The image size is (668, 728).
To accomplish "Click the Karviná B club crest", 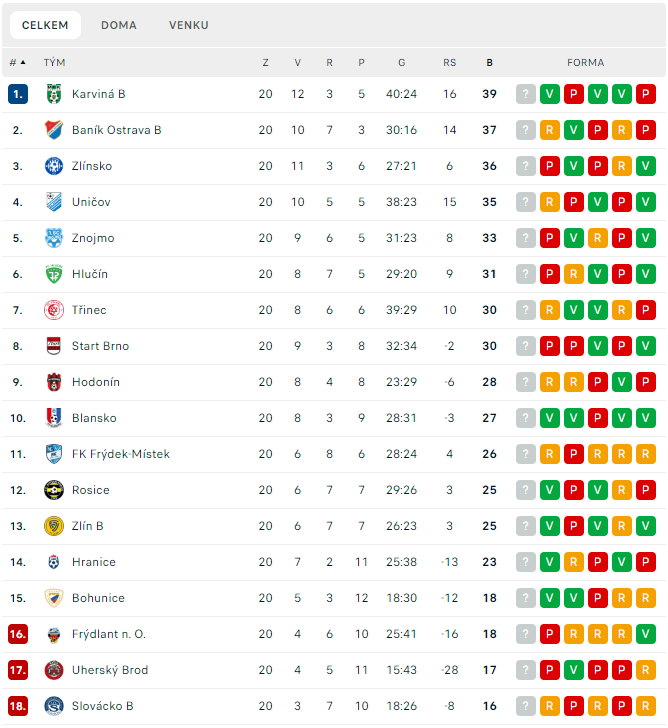I will click(54, 94).
